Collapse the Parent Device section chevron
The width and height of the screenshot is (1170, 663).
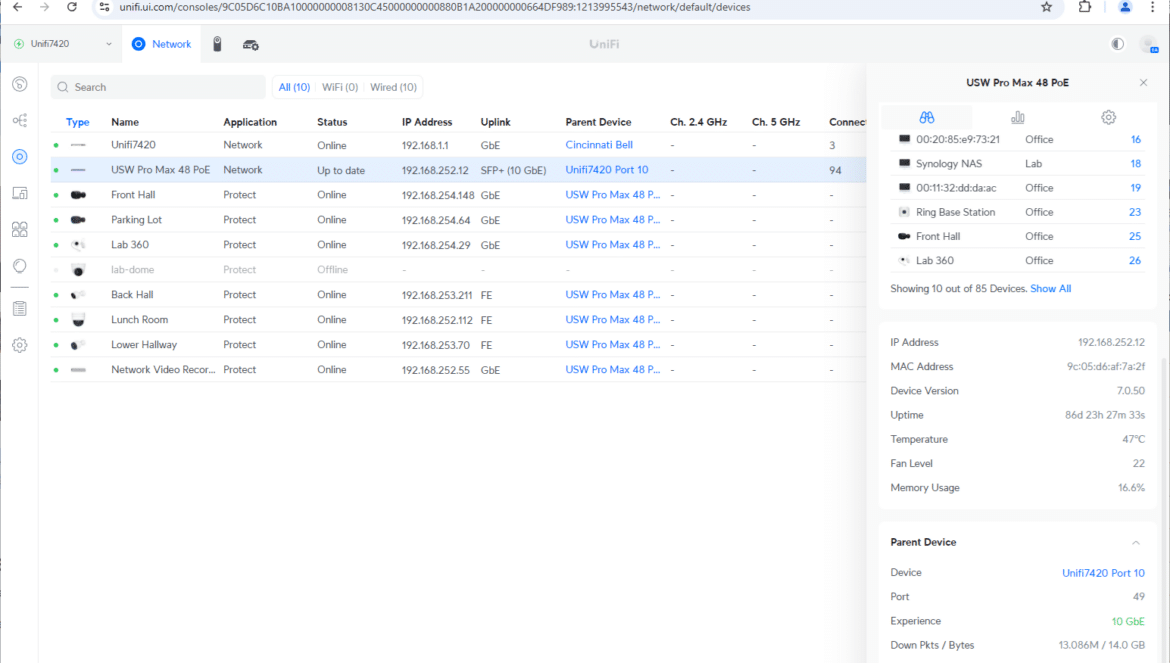pyautogui.click(x=1136, y=543)
